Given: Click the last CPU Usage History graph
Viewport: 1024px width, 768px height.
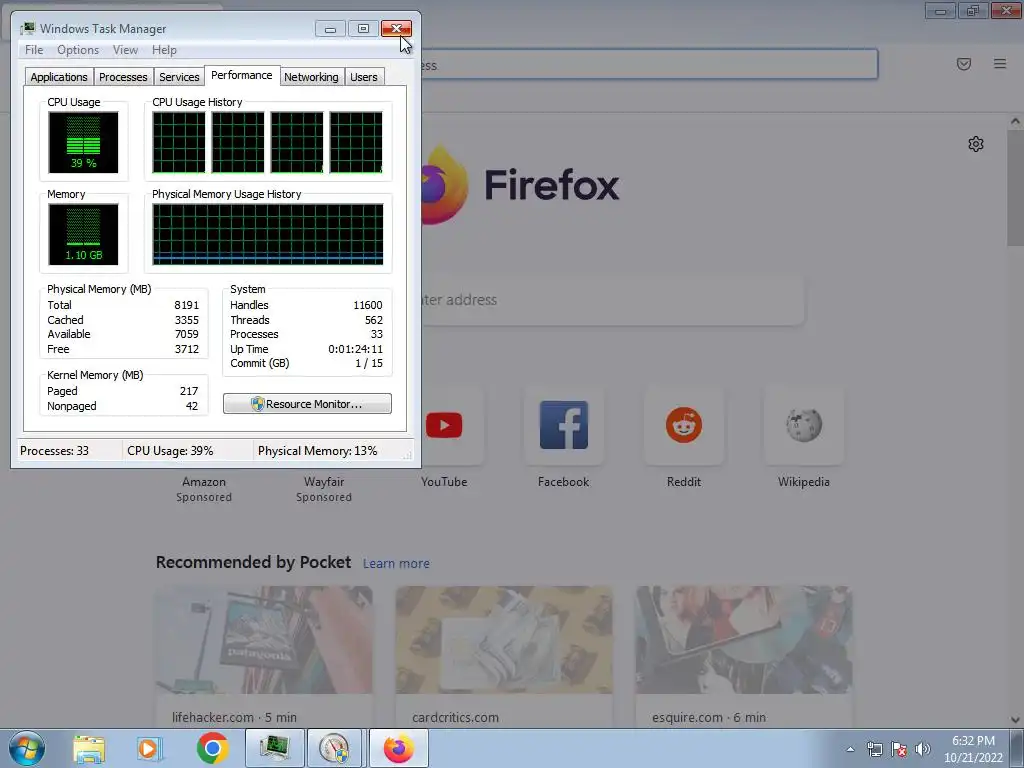Looking at the screenshot, I should [x=356, y=142].
